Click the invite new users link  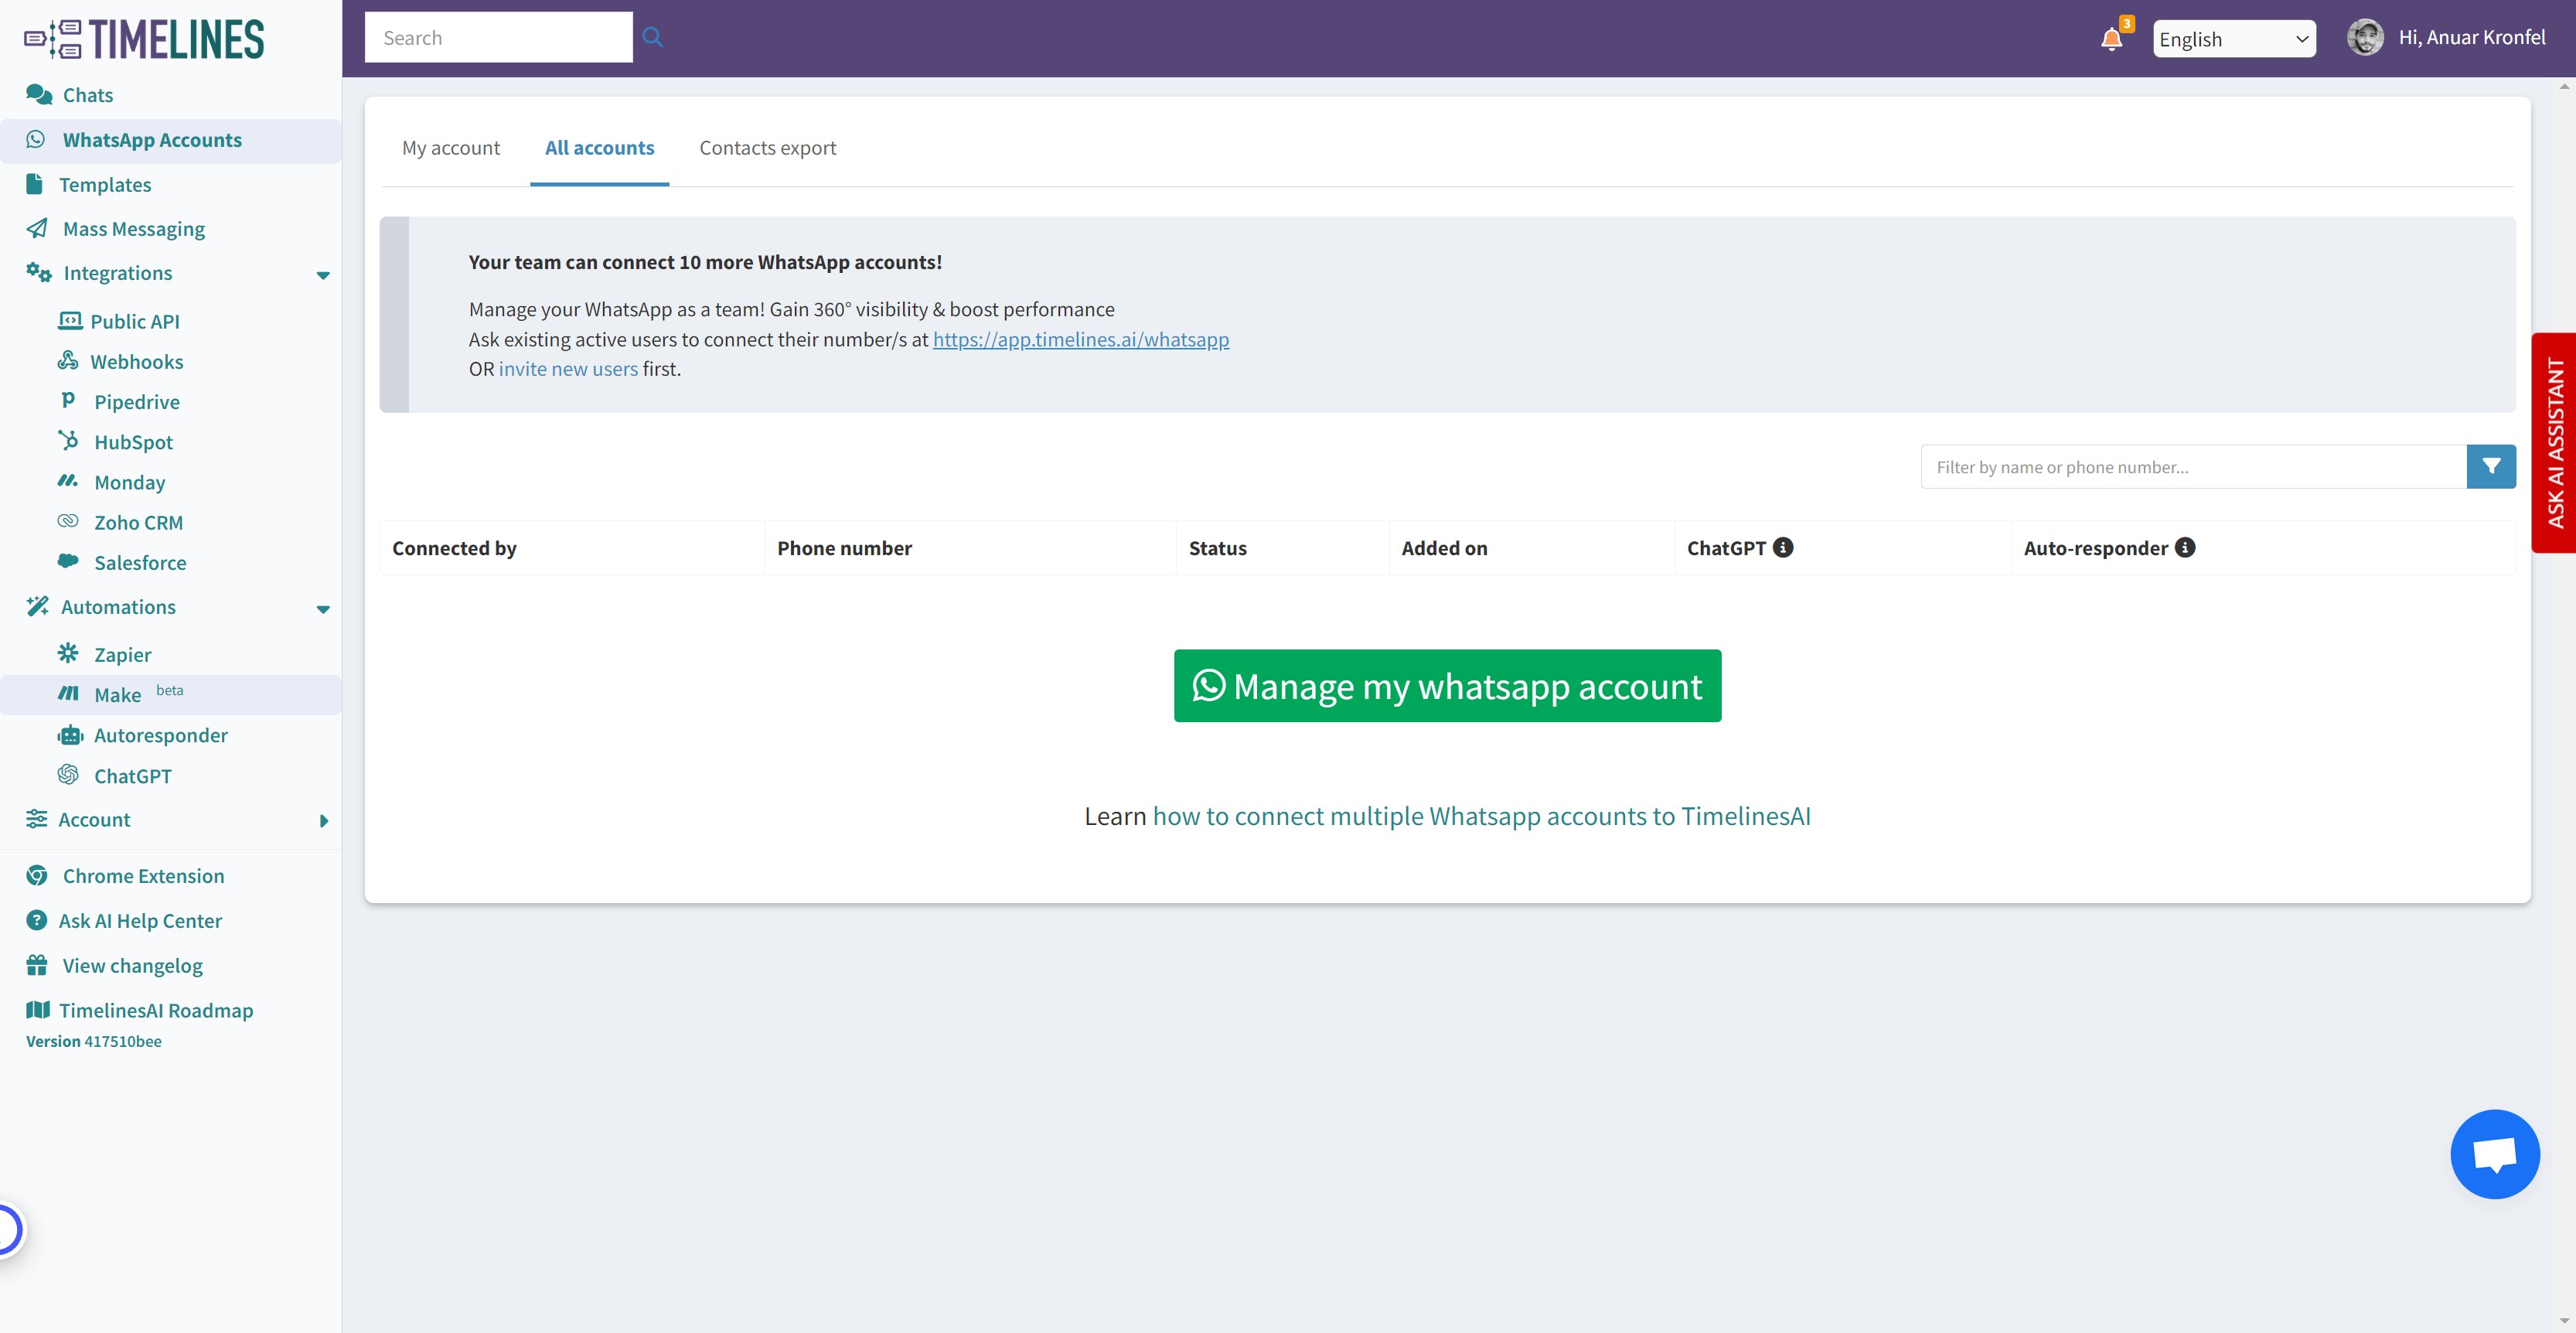pos(568,369)
